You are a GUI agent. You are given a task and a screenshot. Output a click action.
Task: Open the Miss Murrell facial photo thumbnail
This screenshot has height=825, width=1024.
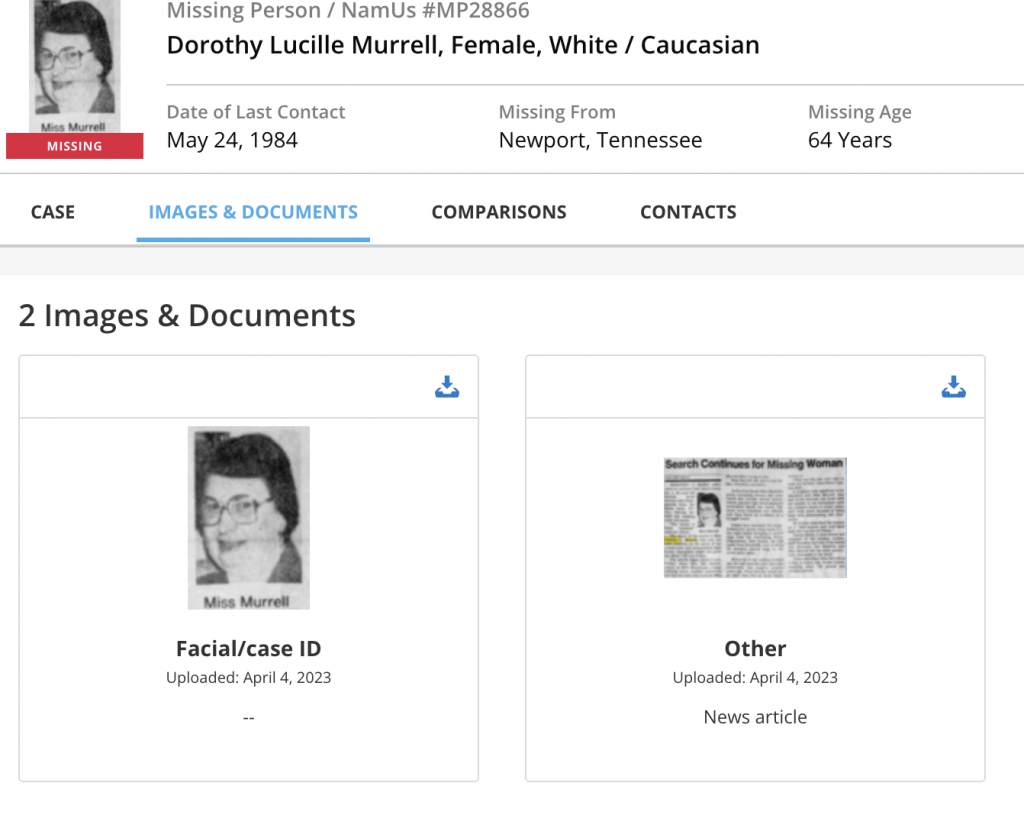pyautogui.click(x=248, y=517)
